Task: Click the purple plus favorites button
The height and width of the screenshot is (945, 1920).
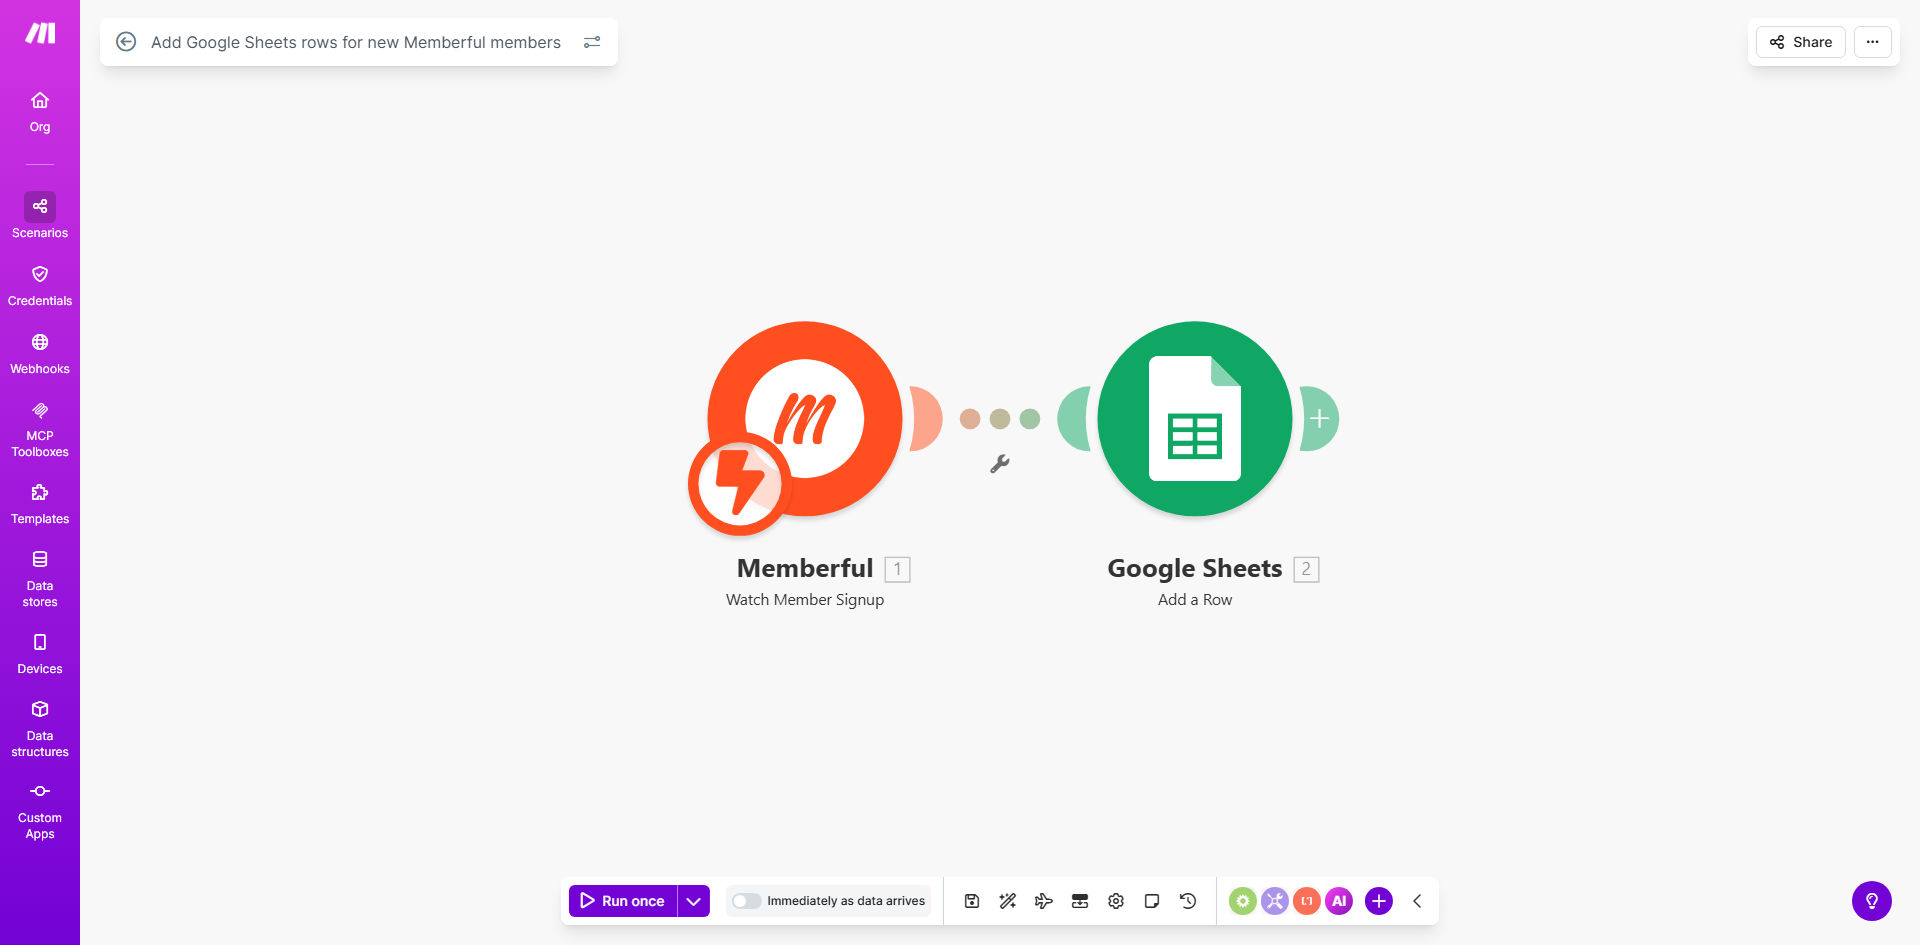Action: pos(1379,901)
